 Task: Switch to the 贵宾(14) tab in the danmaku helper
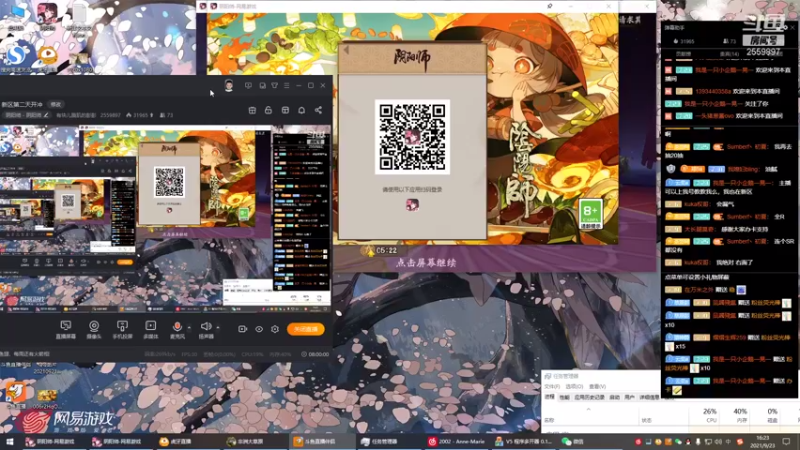tap(729, 54)
